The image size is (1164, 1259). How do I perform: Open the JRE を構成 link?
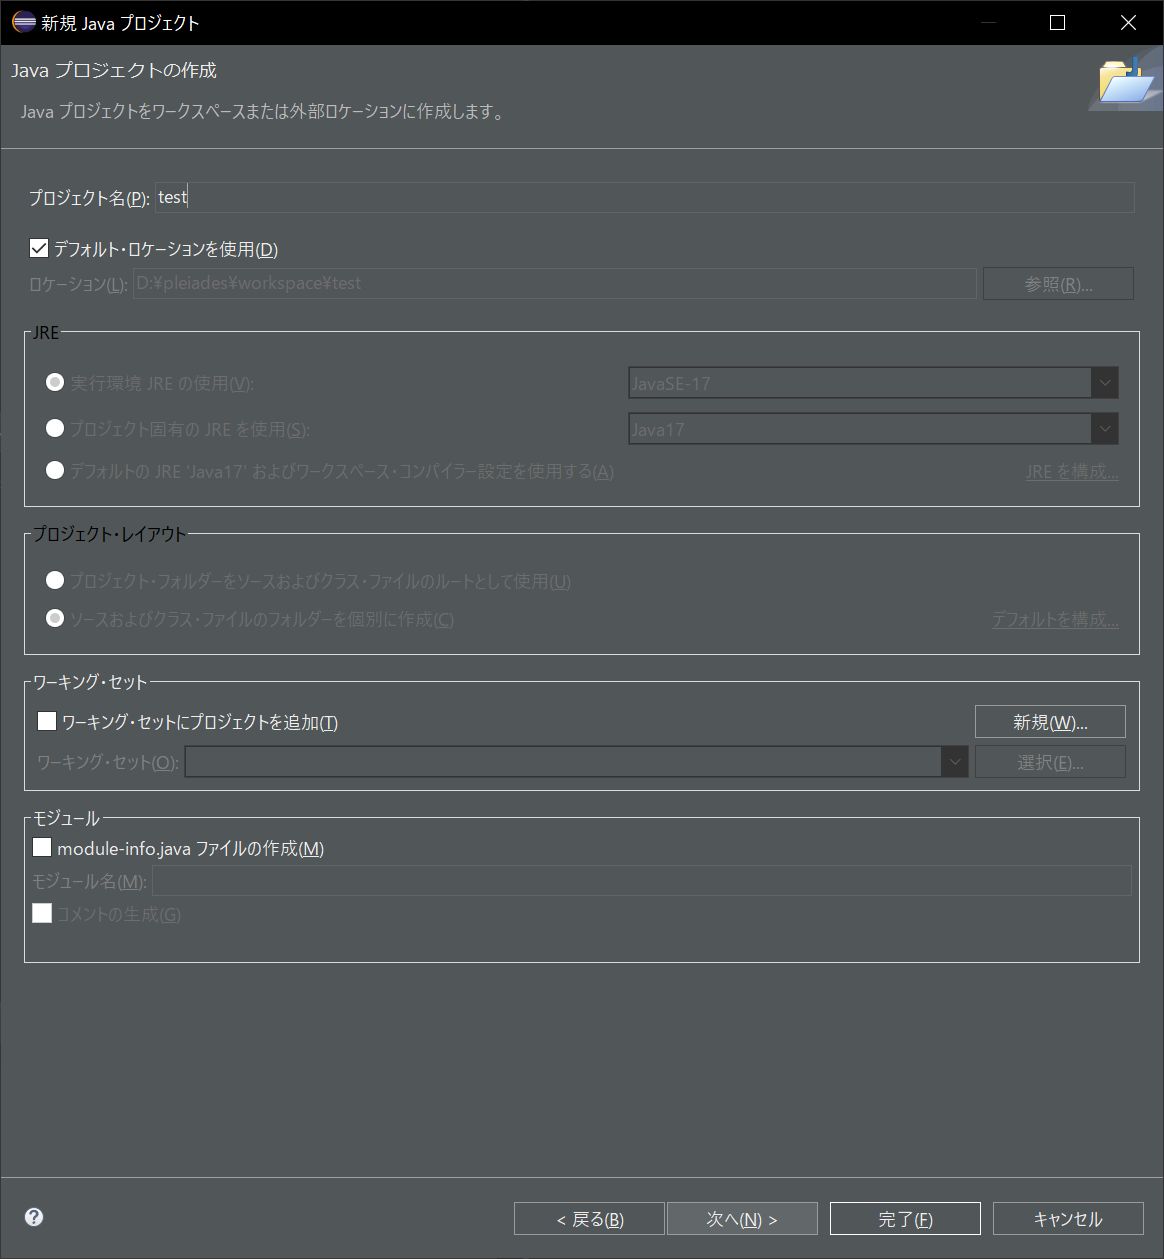click(x=1072, y=471)
